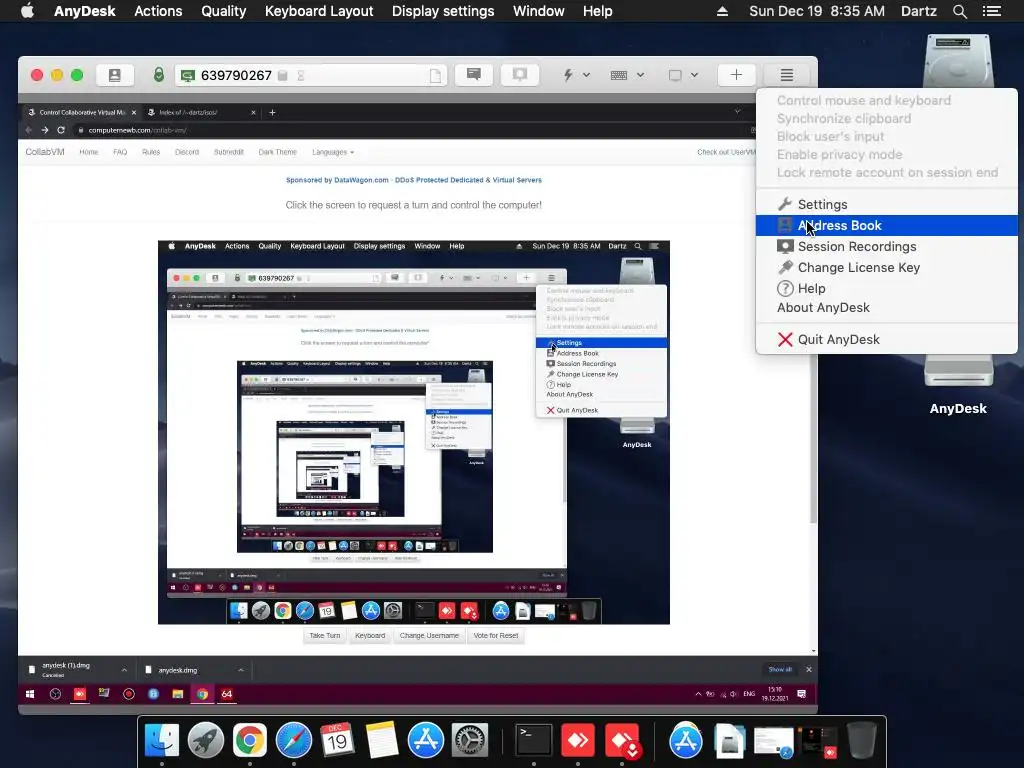The image size is (1024, 768).
Task: Expand options for anydesk.dmg download
Action: (241, 670)
